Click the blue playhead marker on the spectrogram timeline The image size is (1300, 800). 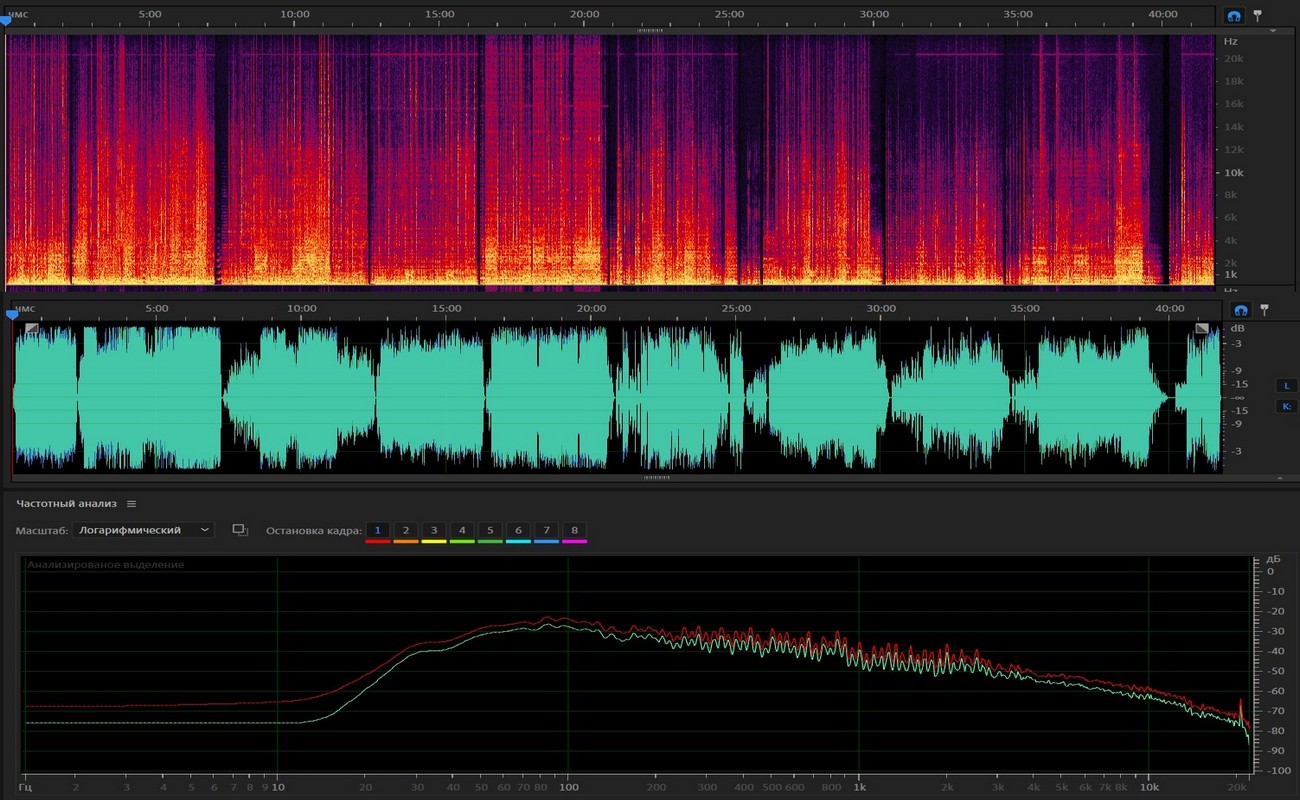click(x=5, y=21)
